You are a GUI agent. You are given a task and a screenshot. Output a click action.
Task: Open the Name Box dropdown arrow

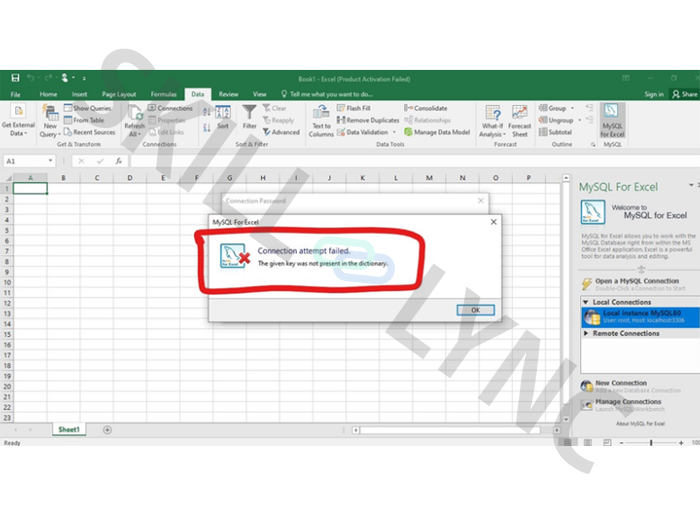[50, 161]
